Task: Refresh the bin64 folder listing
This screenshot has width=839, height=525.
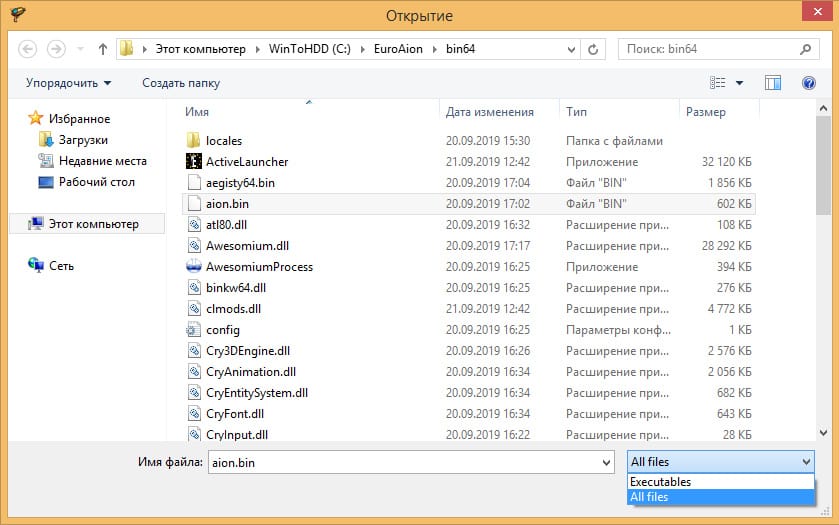Action: [x=593, y=49]
